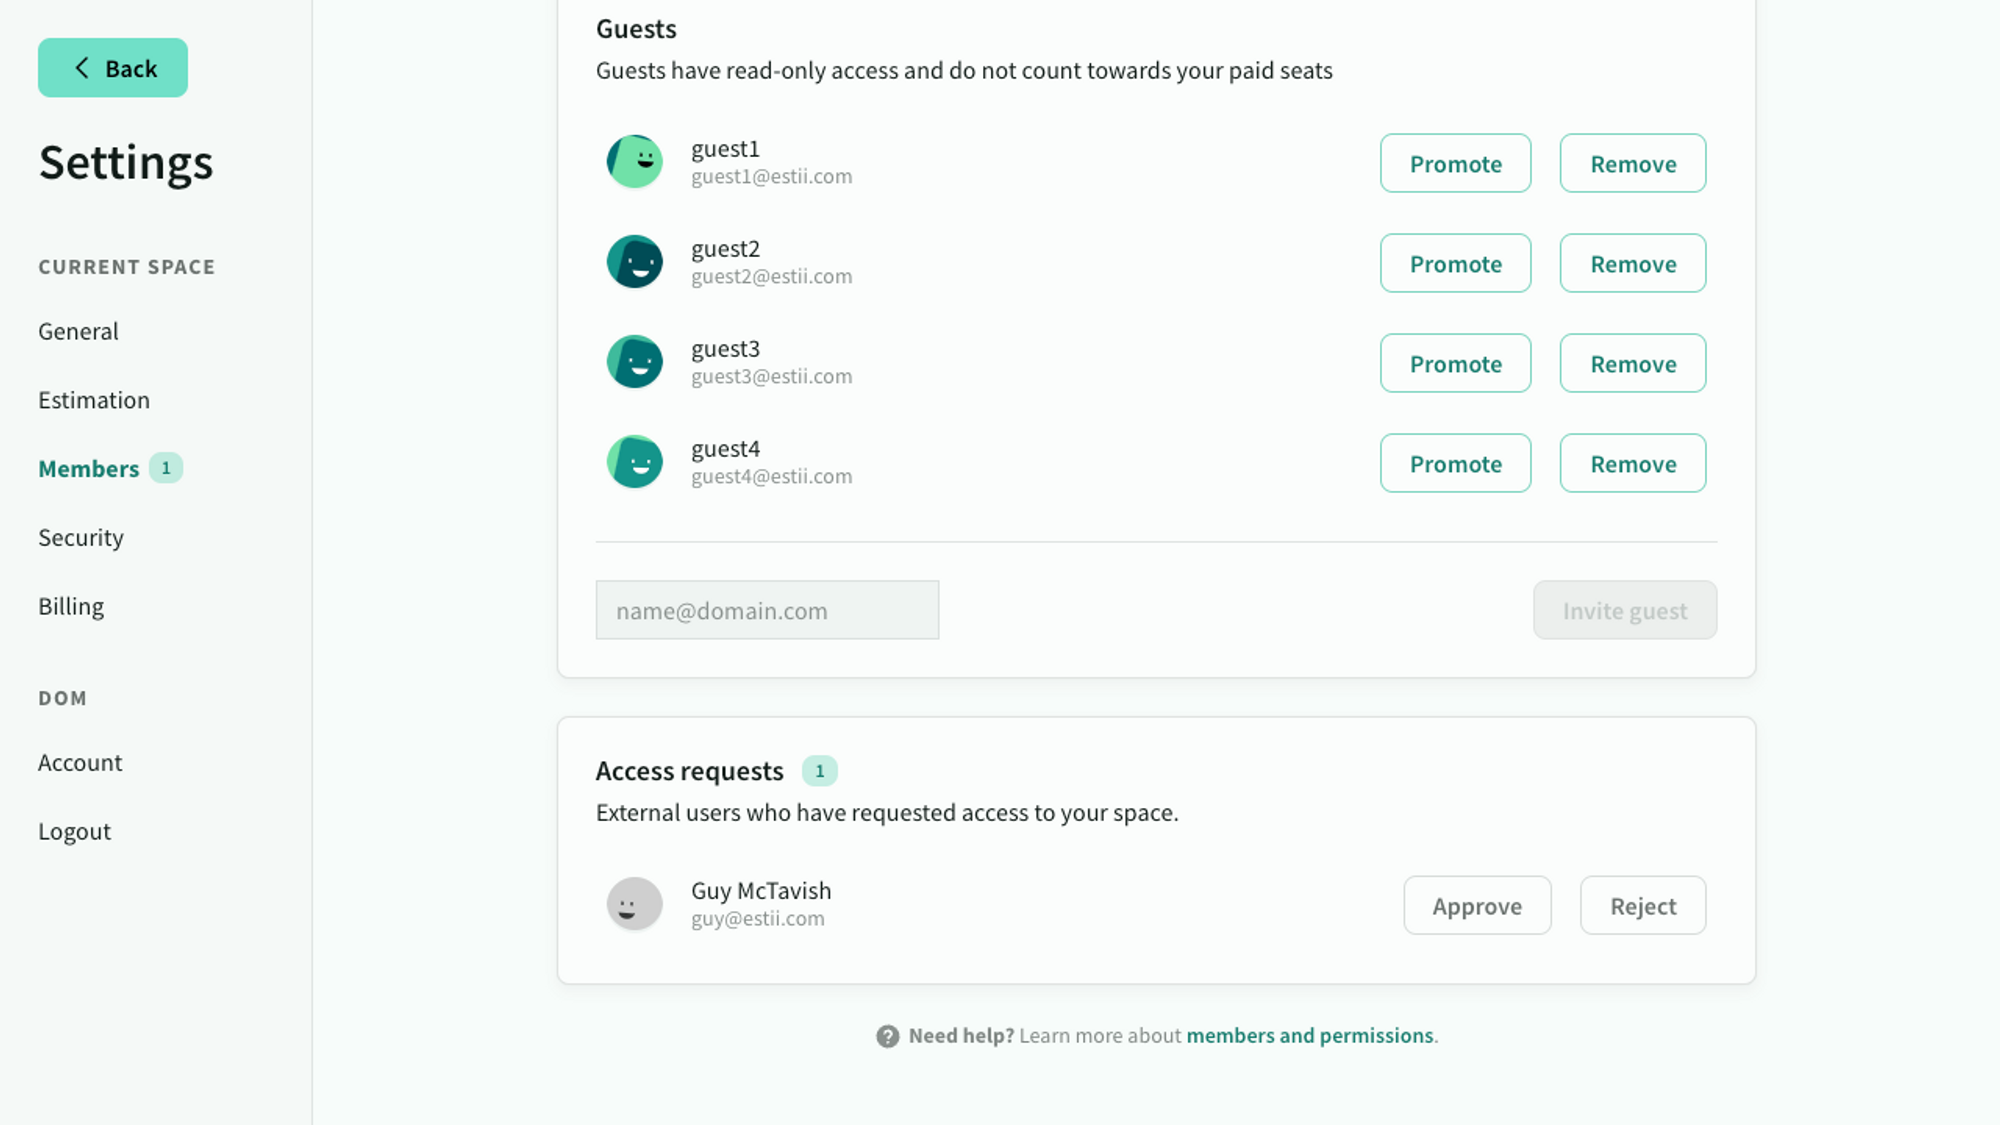Remove guest2 from the space
The image size is (2000, 1125).
pyautogui.click(x=1633, y=263)
